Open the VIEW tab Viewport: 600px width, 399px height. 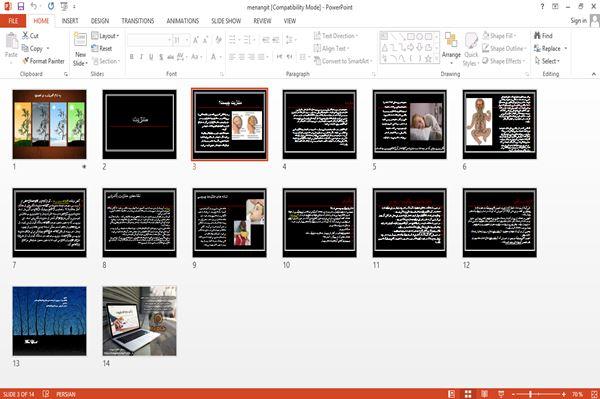click(290, 21)
